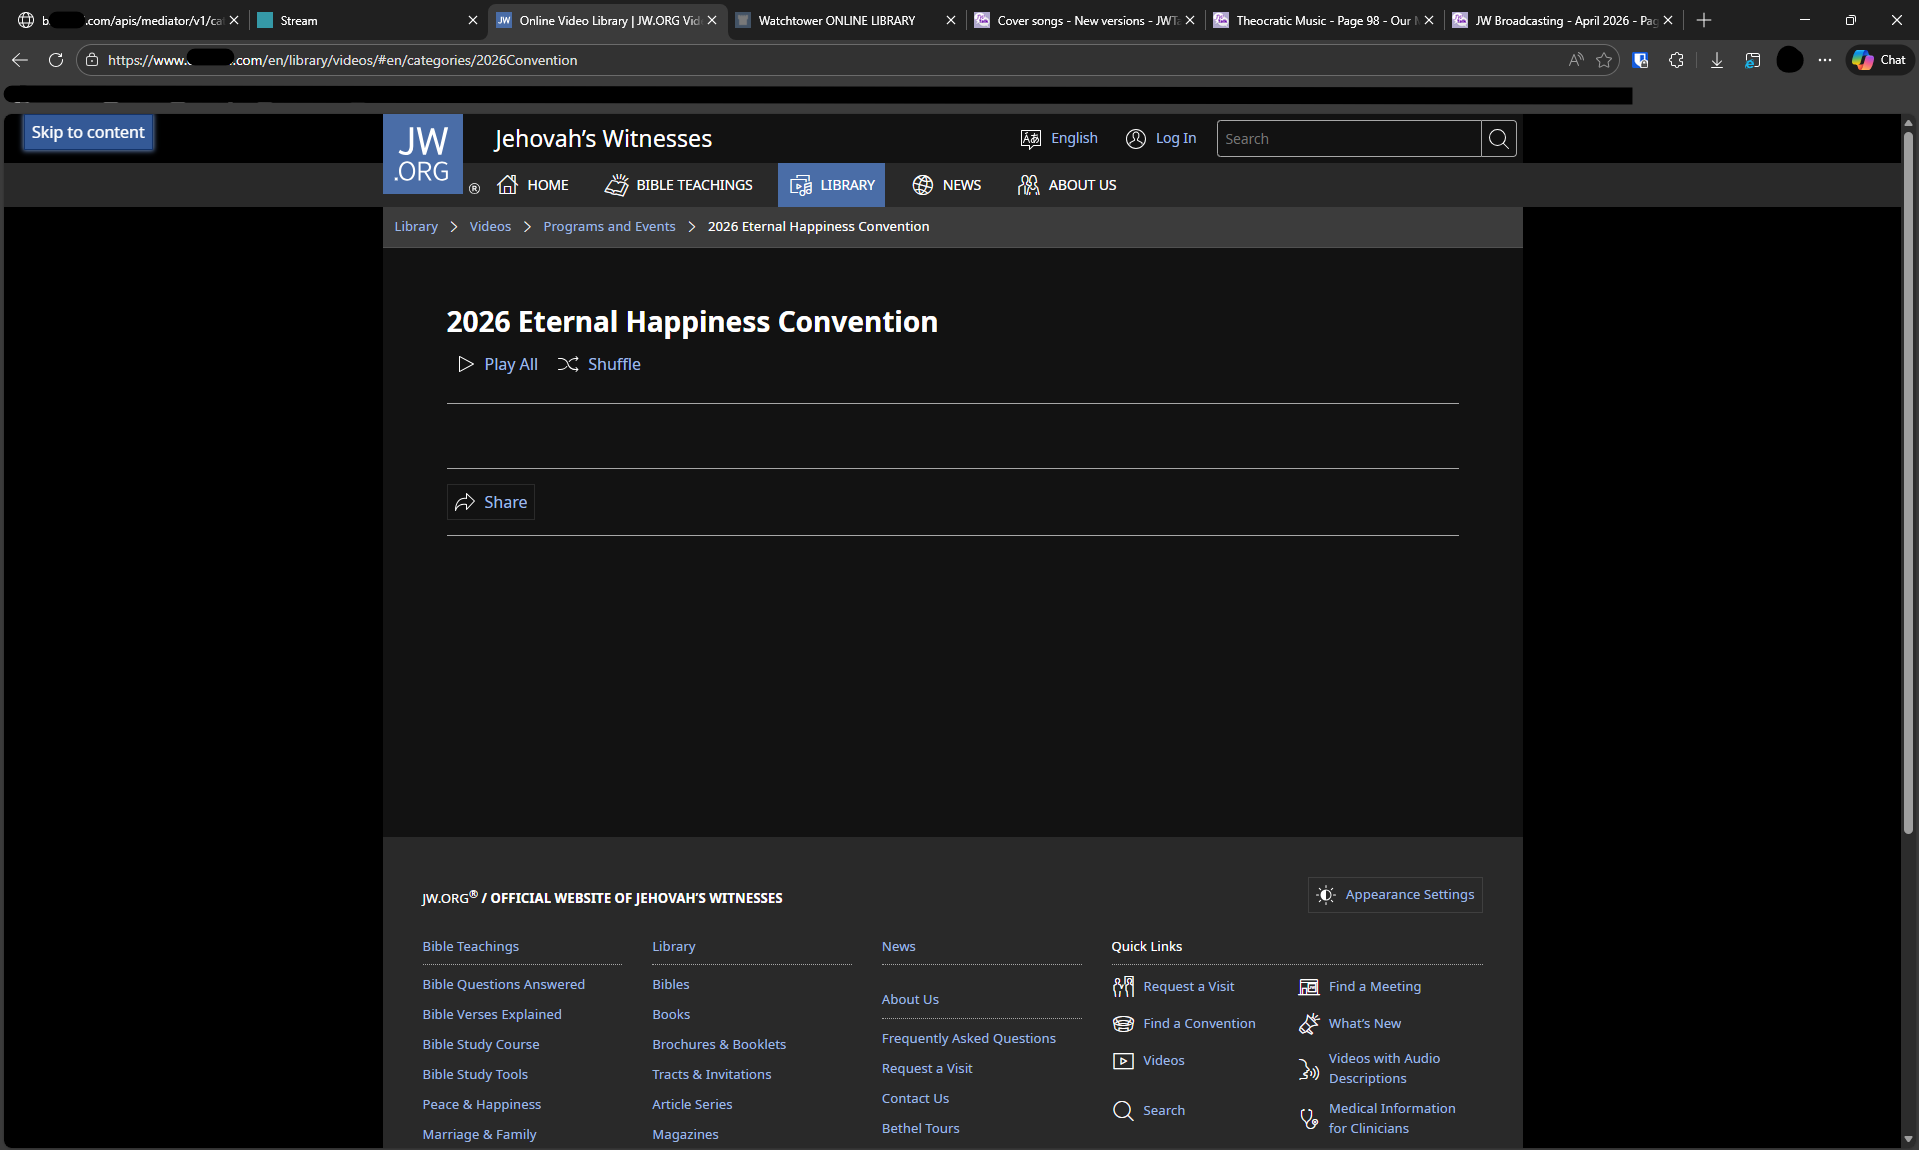The height and width of the screenshot is (1150, 1919).
Task: Type in the site Search field
Action: [x=1347, y=139]
